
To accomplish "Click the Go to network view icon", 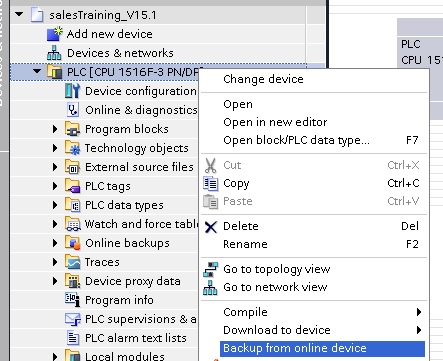I will click(210, 288).
